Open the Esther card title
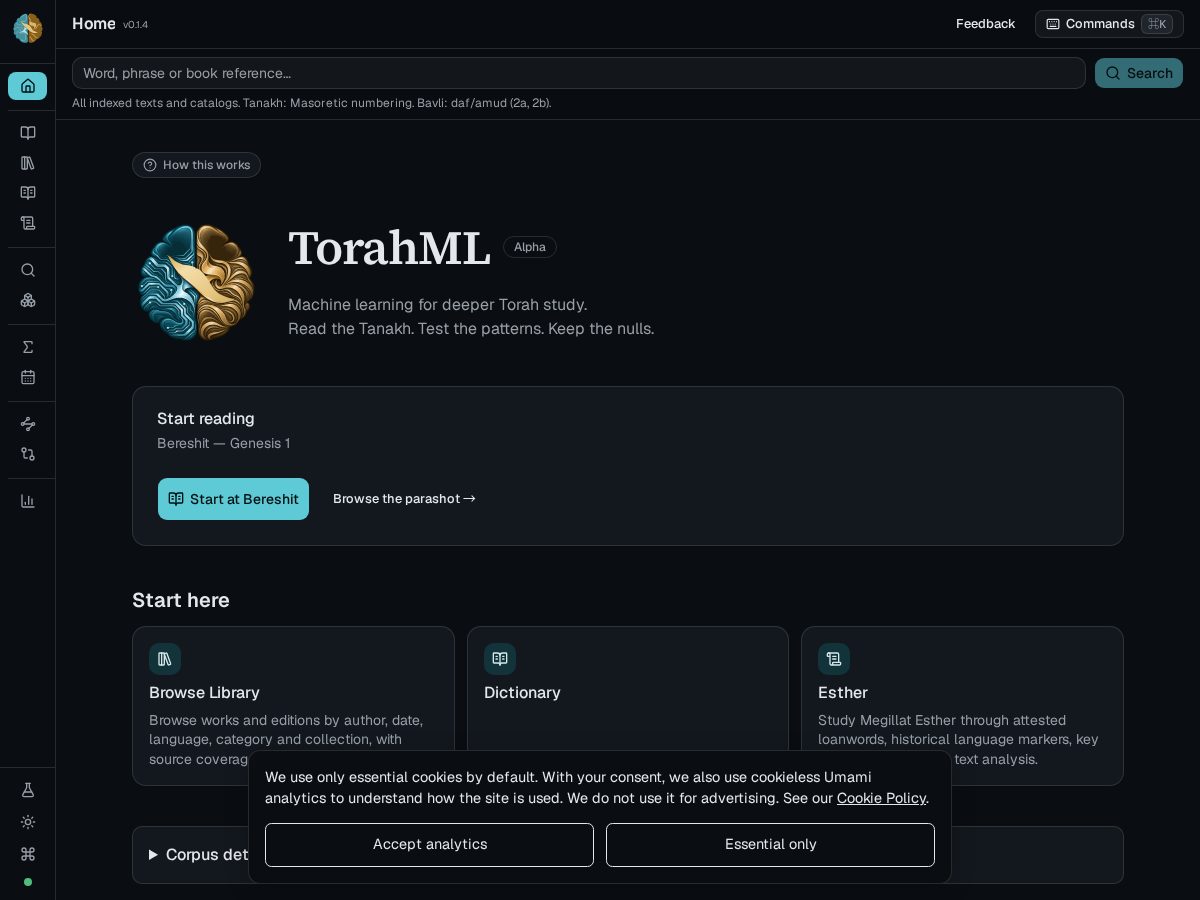The height and width of the screenshot is (900, 1200). coord(843,692)
